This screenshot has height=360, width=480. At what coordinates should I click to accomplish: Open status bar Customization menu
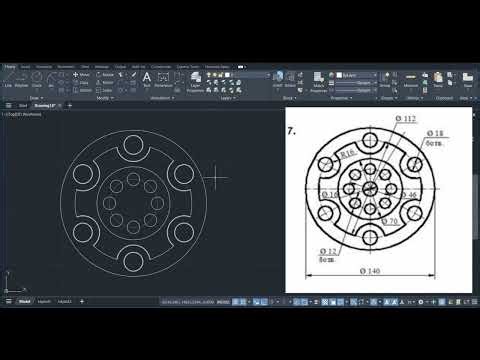(x=474, y=302)
